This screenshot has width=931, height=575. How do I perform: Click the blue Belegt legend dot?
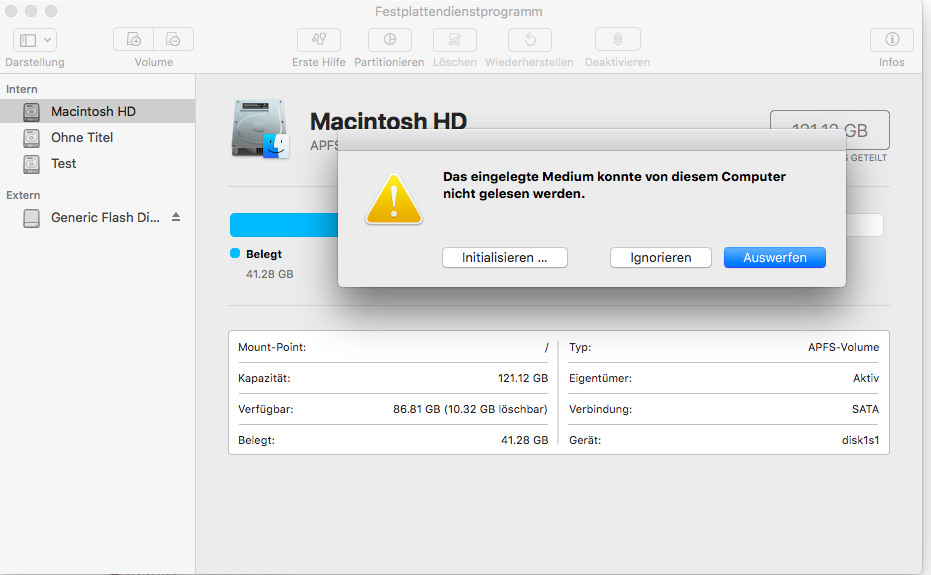pos(235,253)
